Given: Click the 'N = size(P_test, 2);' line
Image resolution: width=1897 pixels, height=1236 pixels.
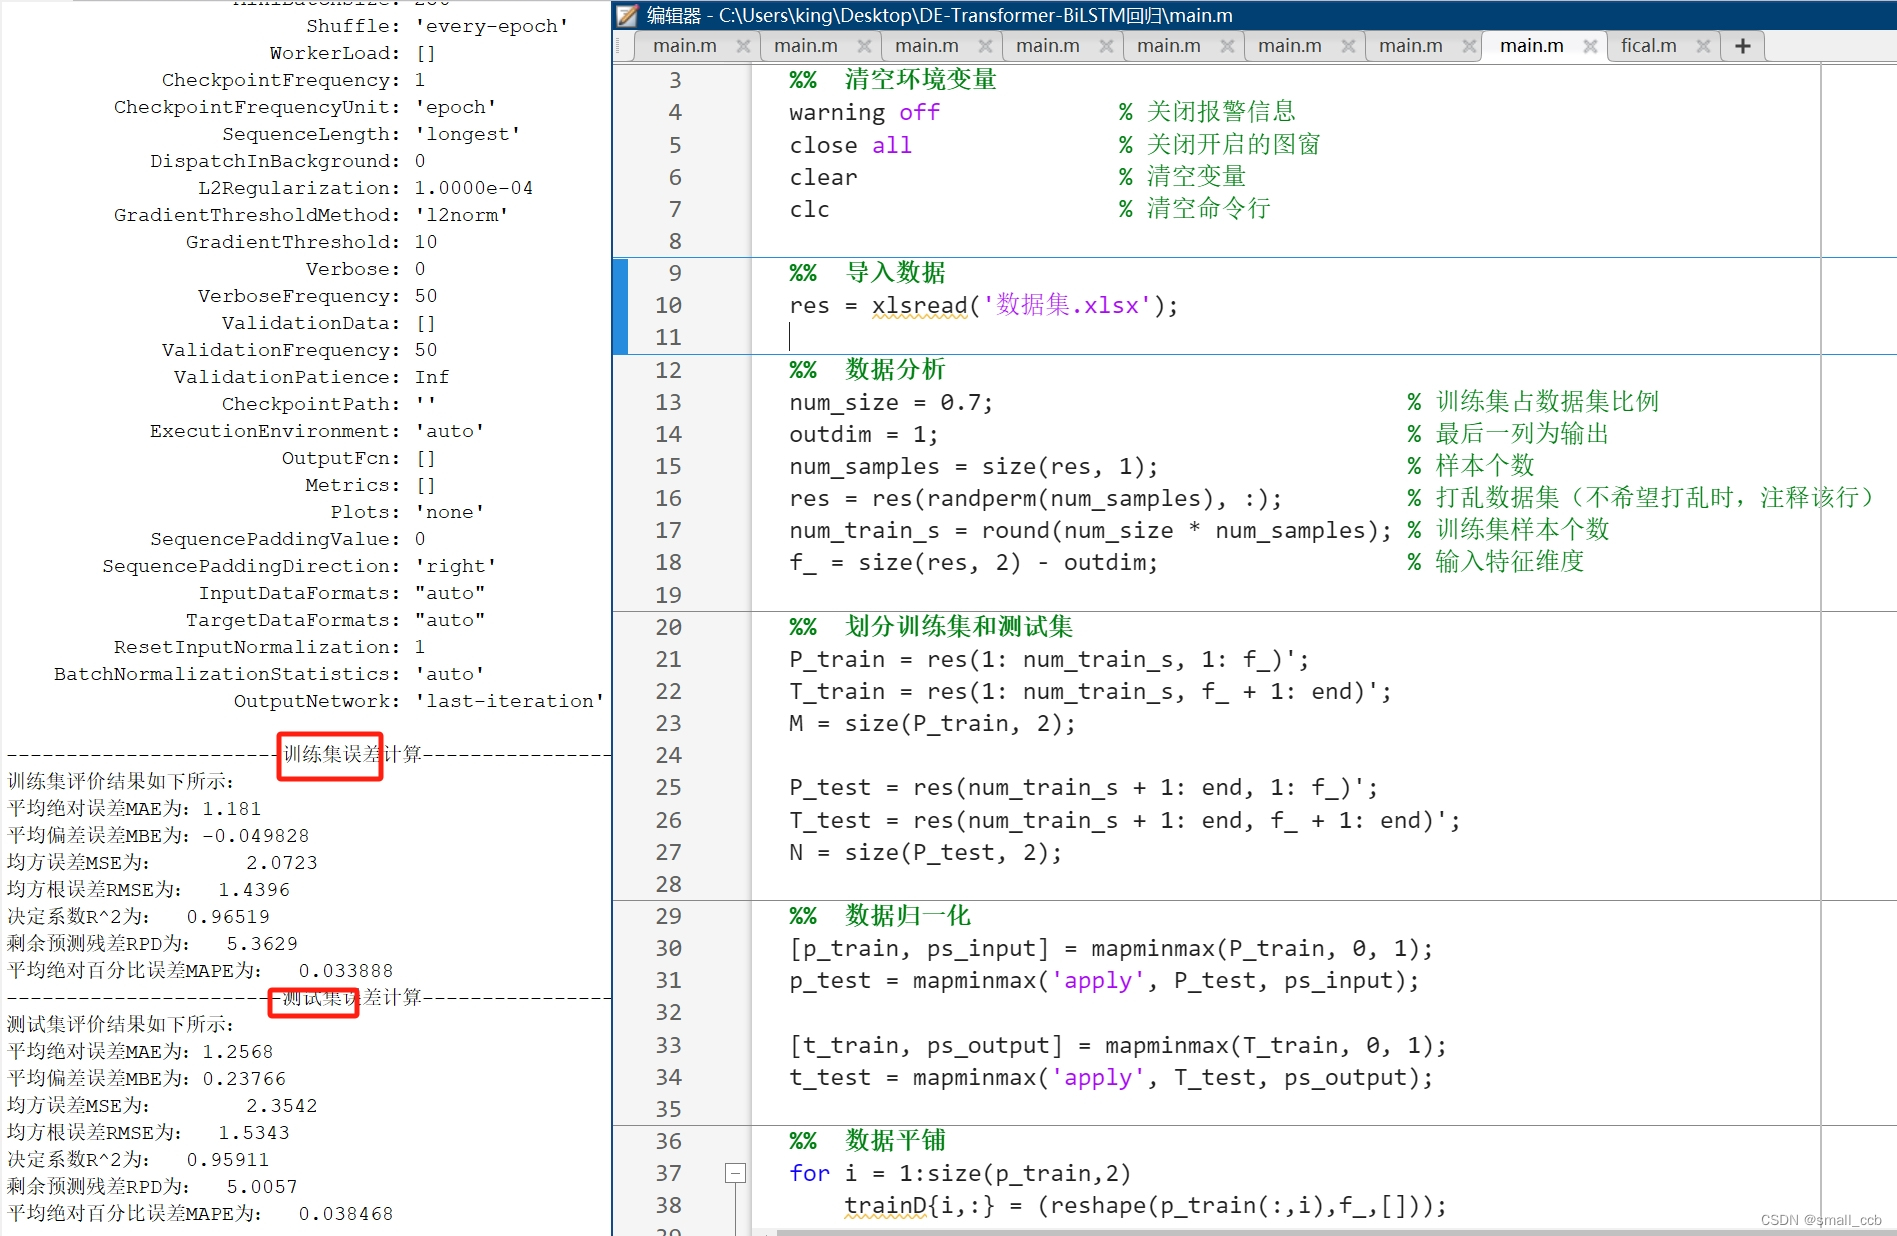Looking at the screenshot, I should [925, 852].
